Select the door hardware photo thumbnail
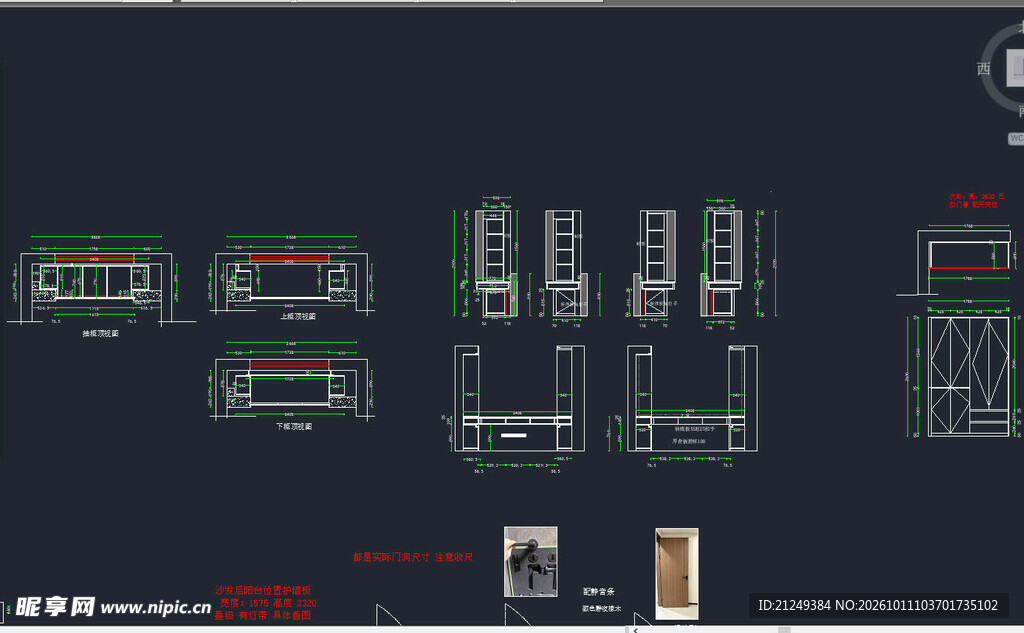 [x=531, y=561]
